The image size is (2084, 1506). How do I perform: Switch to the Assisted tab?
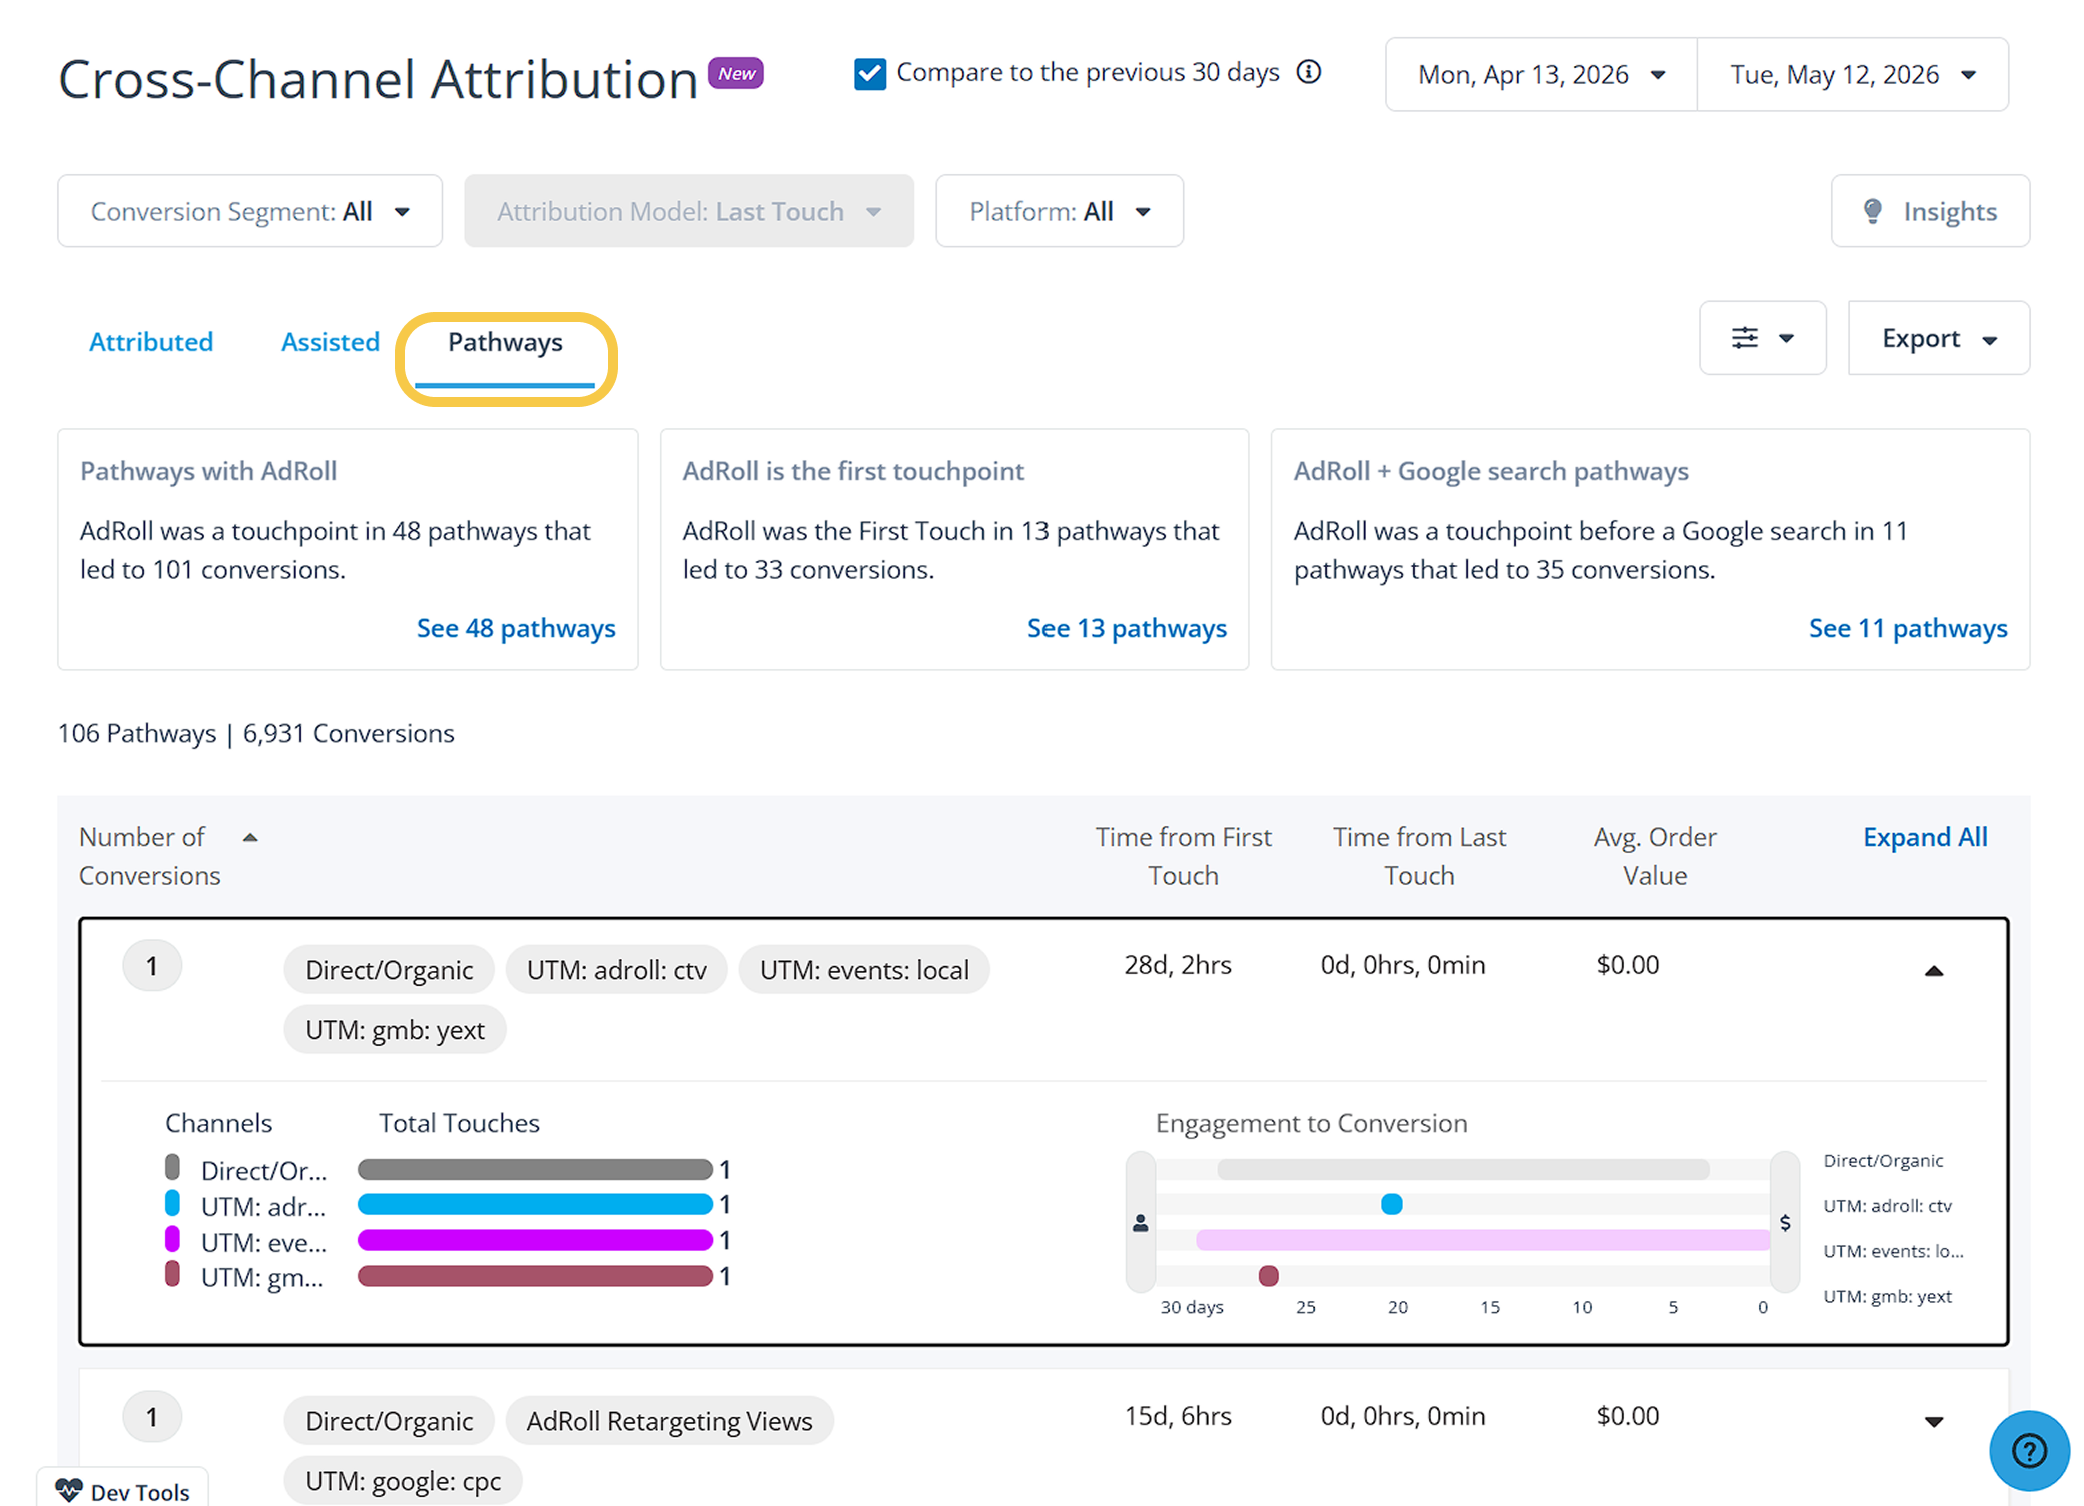coord(330,342)
